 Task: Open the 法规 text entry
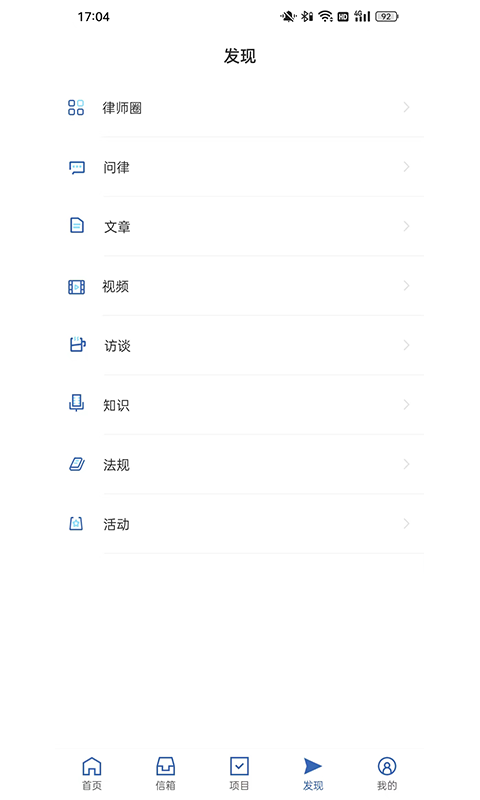coord(116,465)
